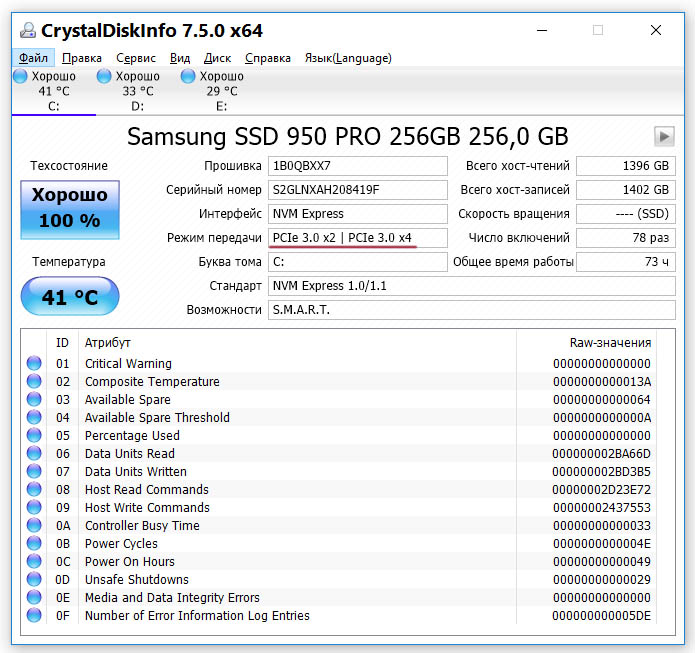Image resolution: width=695 pixels, height=653 pixels.
Task: Select the Composite Temperature attribute name
Action: [x=152, y=382]
